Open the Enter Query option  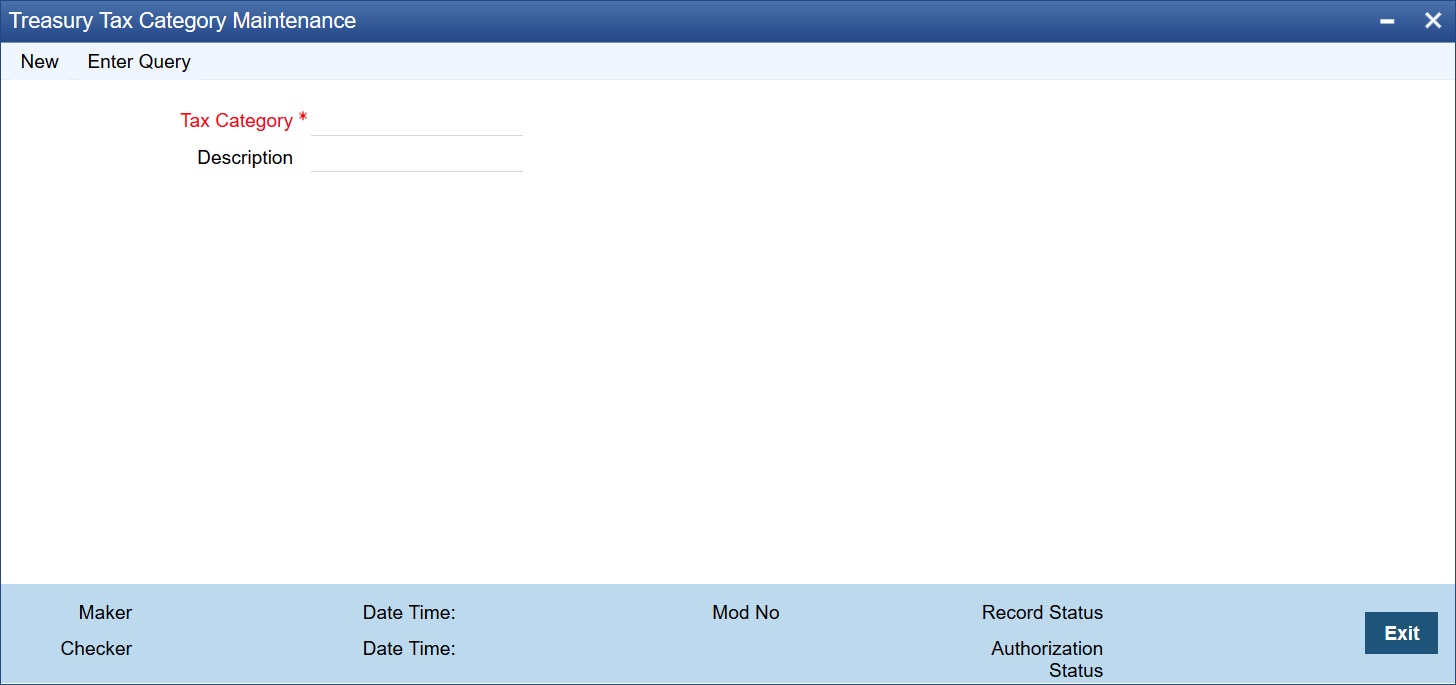tap(139, 62)
